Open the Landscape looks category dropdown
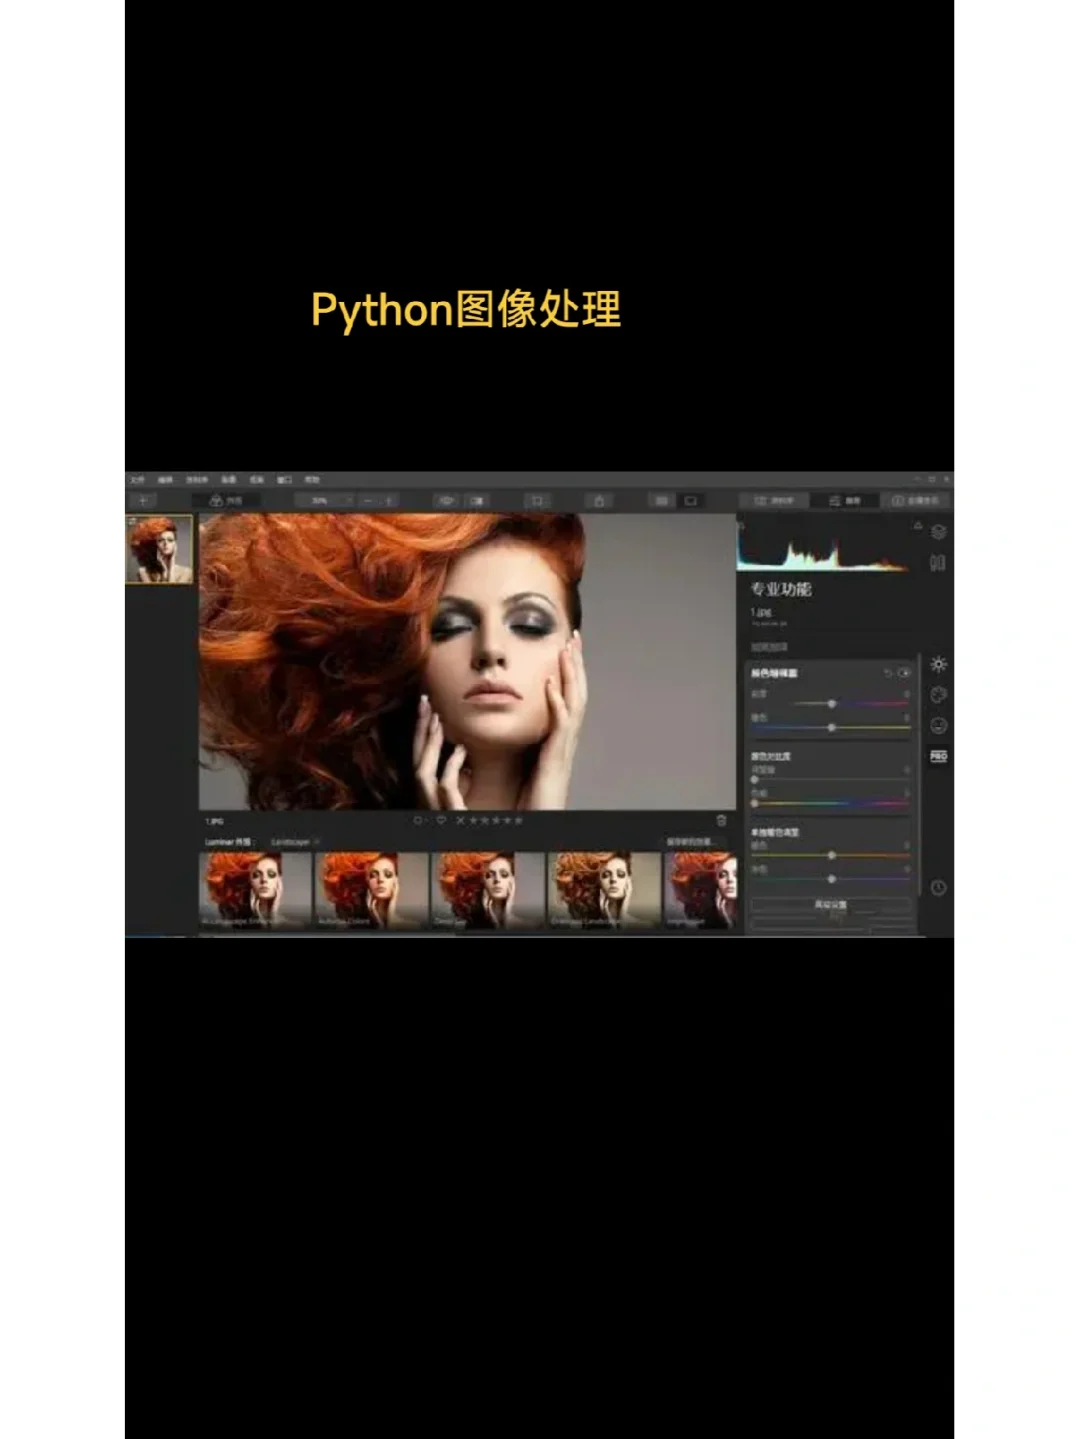This screenshot has width=1080, height=1439. [294, 842]
